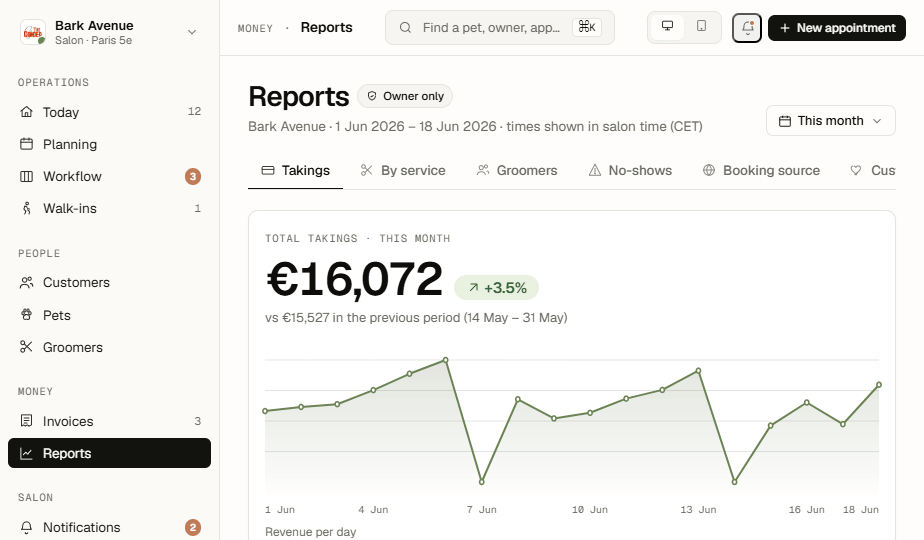Click the Today house icon

click(x=27, y=111)
